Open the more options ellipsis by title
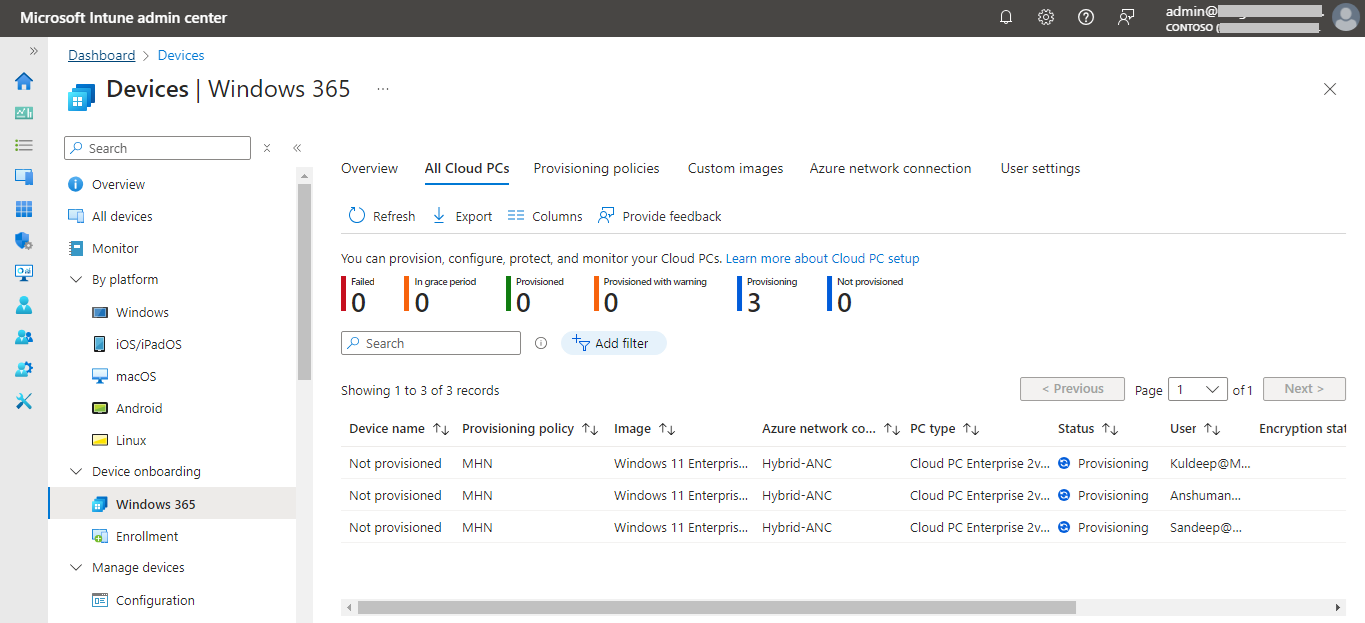The width and height of the screenshot is (1365, 623). click(x=382, y=89)
